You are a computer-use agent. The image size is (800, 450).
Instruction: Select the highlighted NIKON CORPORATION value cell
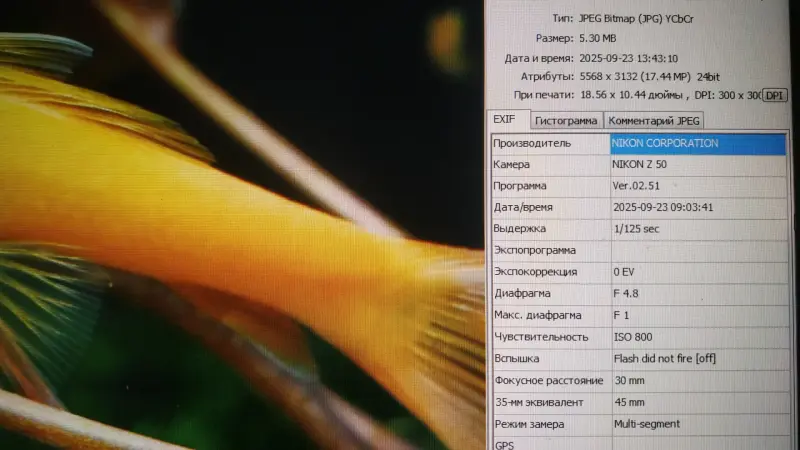[698, 143]
